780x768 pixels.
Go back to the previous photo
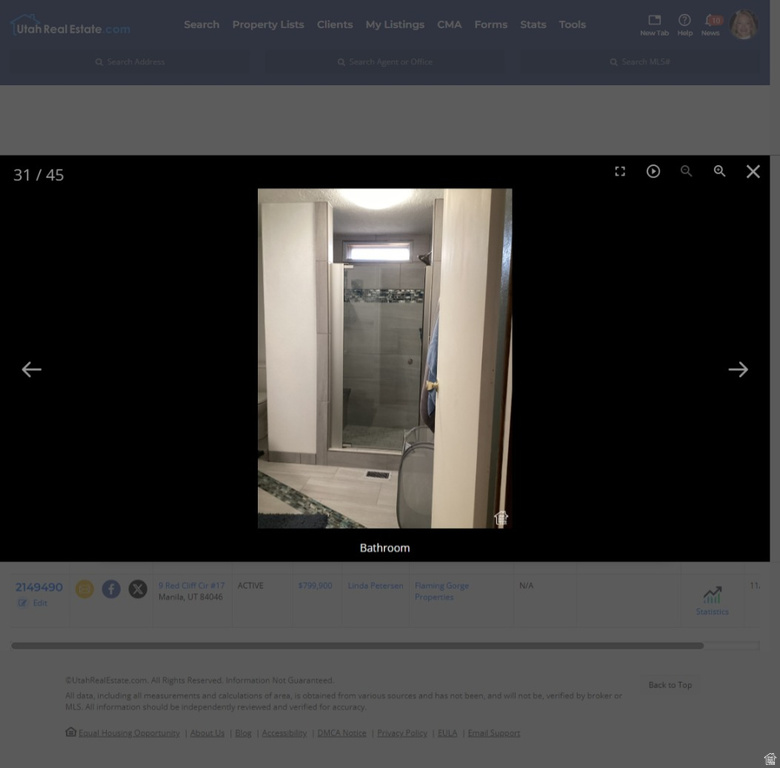pyautogui.click(x=32, y=370)
